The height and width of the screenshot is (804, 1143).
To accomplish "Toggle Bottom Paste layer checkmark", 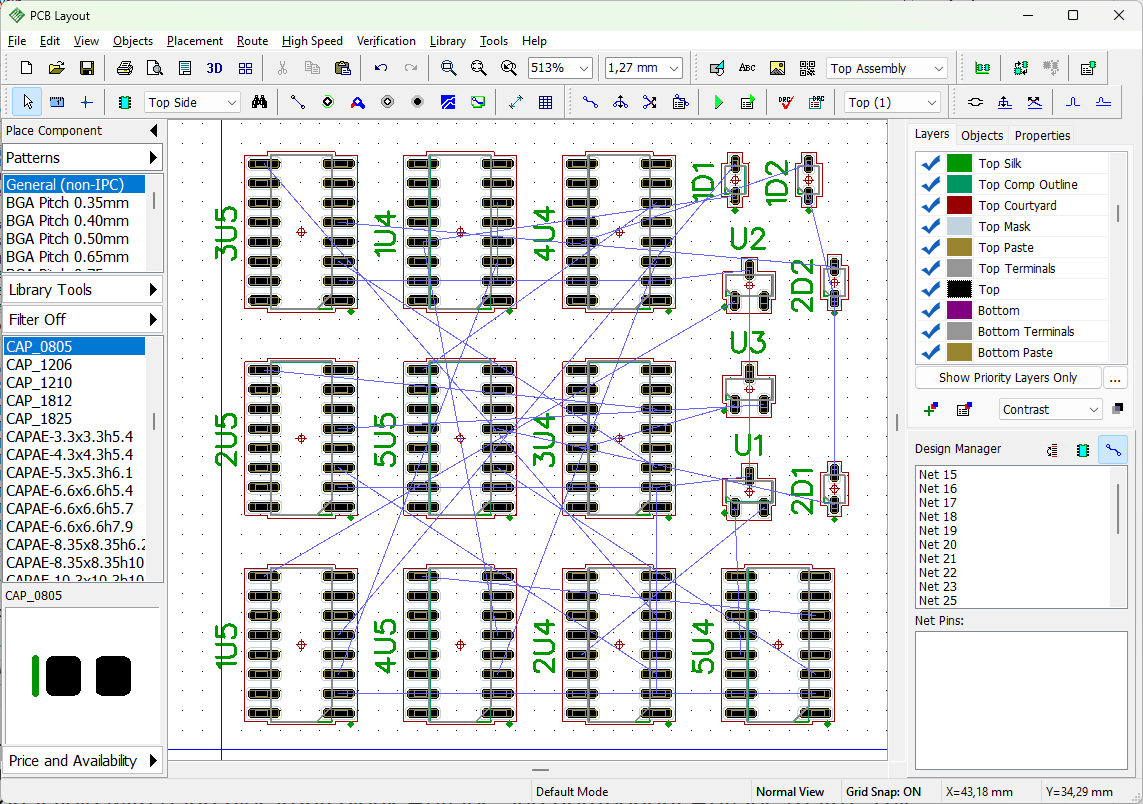I will (930, 353).
